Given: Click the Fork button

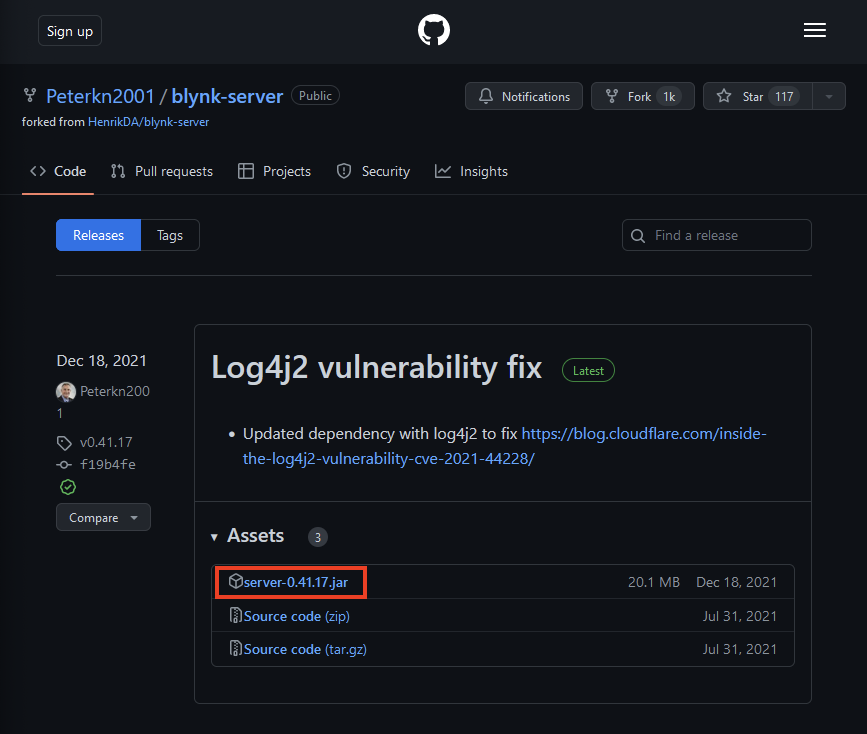Looking at the screenshot, I should [643, 96].
